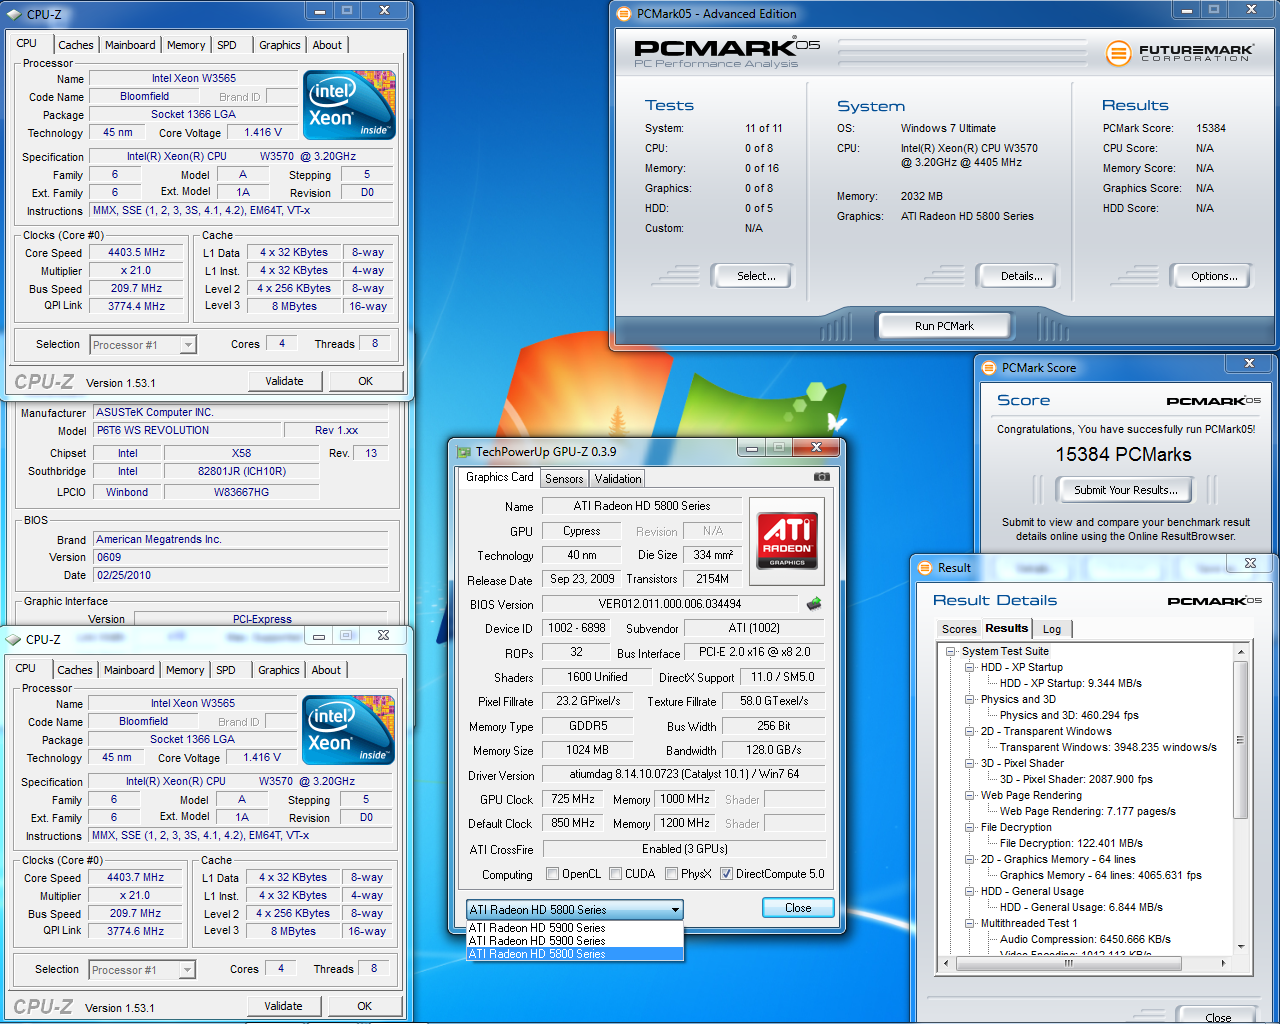Click the "Enabled (3 GPUs)" ATI CrossFire field
1280x1024 pixels.
coord(684,849)
